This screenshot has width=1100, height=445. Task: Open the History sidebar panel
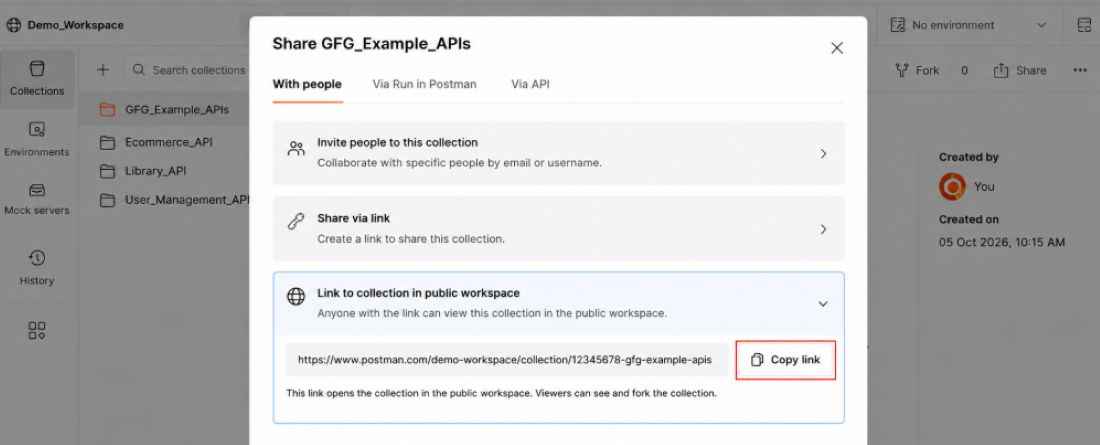point(36,267)
